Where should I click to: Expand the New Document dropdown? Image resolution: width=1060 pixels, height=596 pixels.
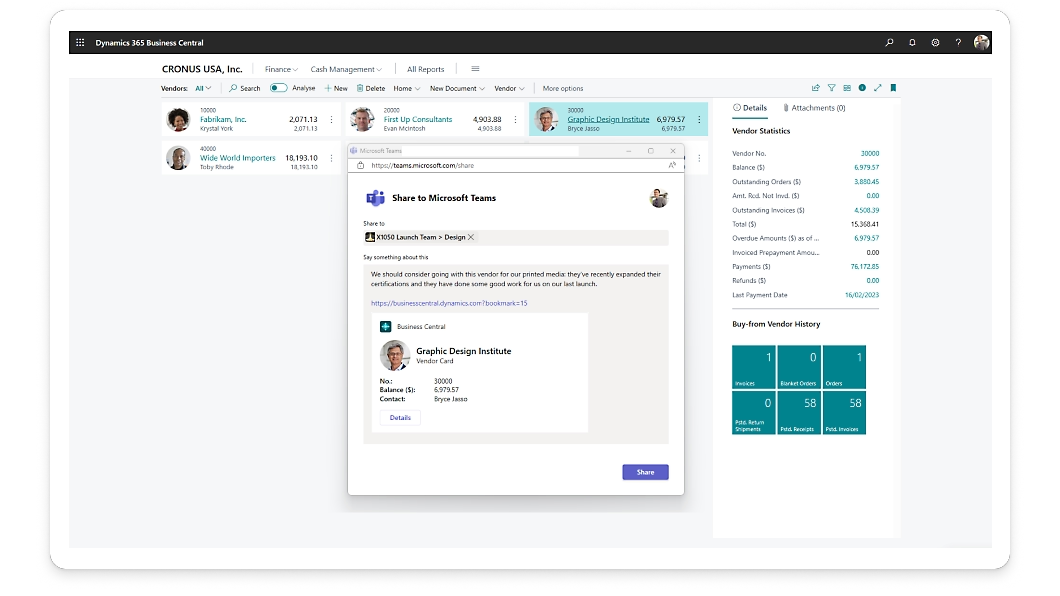(x=458, y=89)
